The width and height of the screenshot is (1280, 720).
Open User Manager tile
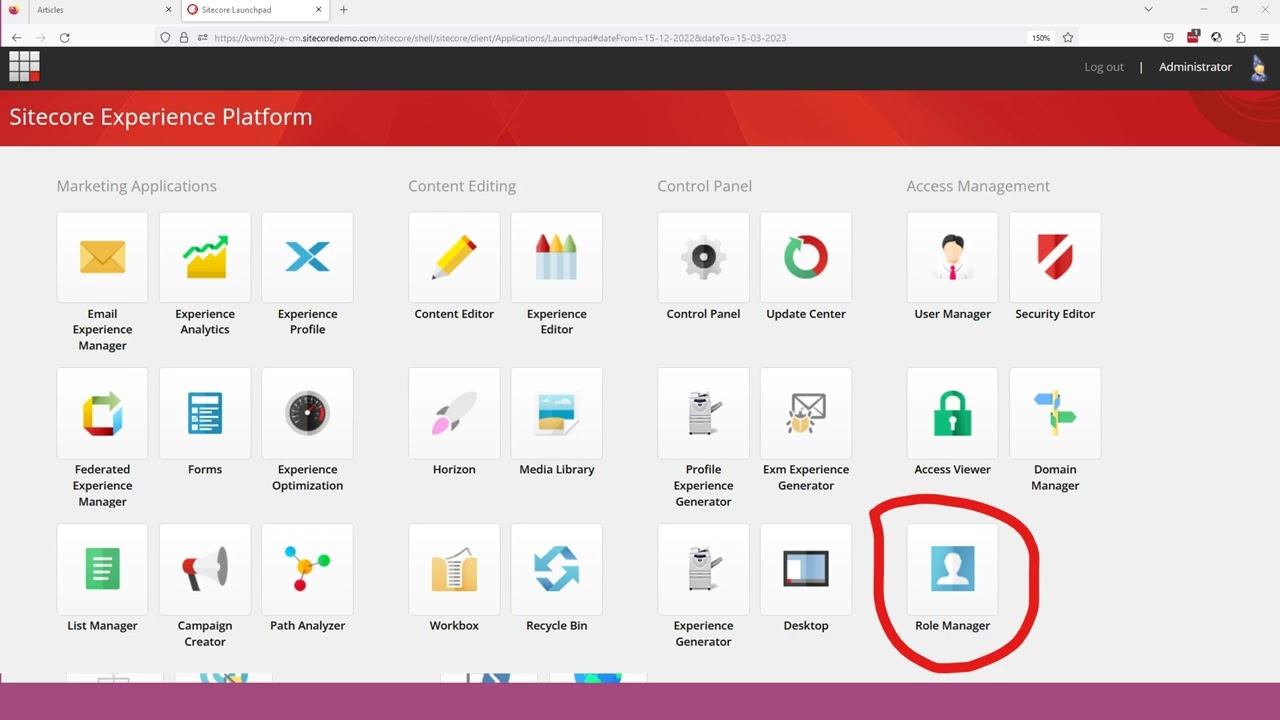click(952, 257)
